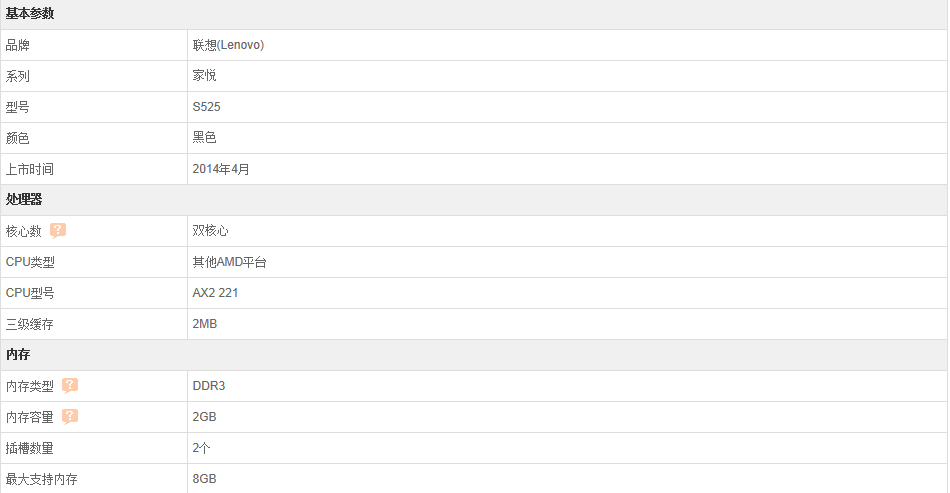Click the 三级缓存 value 2MB
This screenshot has width=950, height=493.
(x=205, y=323)
